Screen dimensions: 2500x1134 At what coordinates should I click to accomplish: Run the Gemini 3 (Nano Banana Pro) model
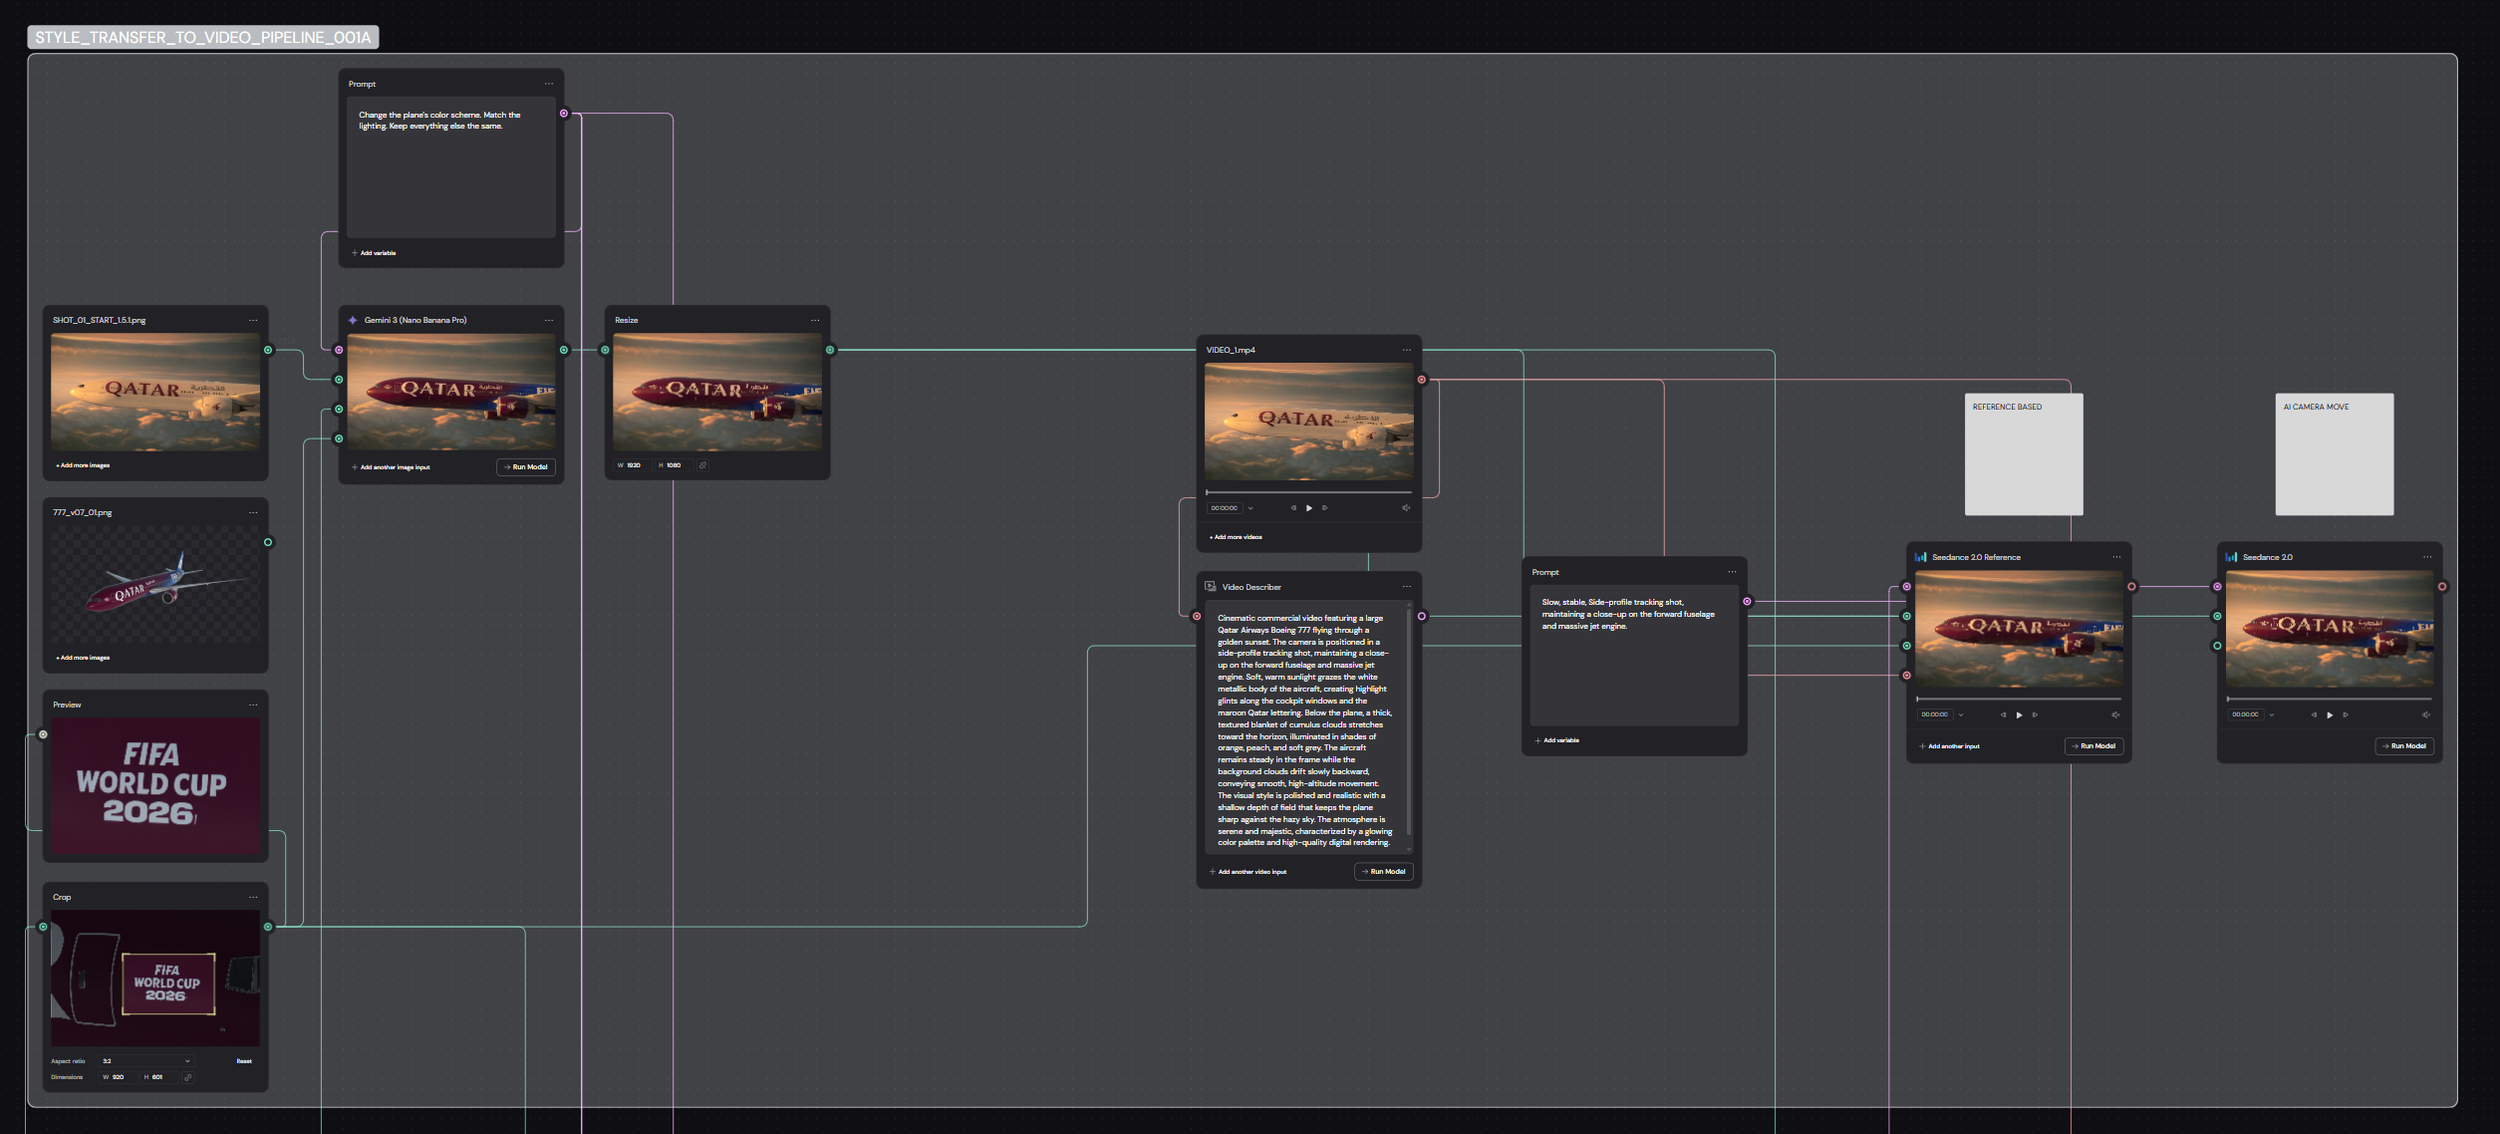click(526, 467)
